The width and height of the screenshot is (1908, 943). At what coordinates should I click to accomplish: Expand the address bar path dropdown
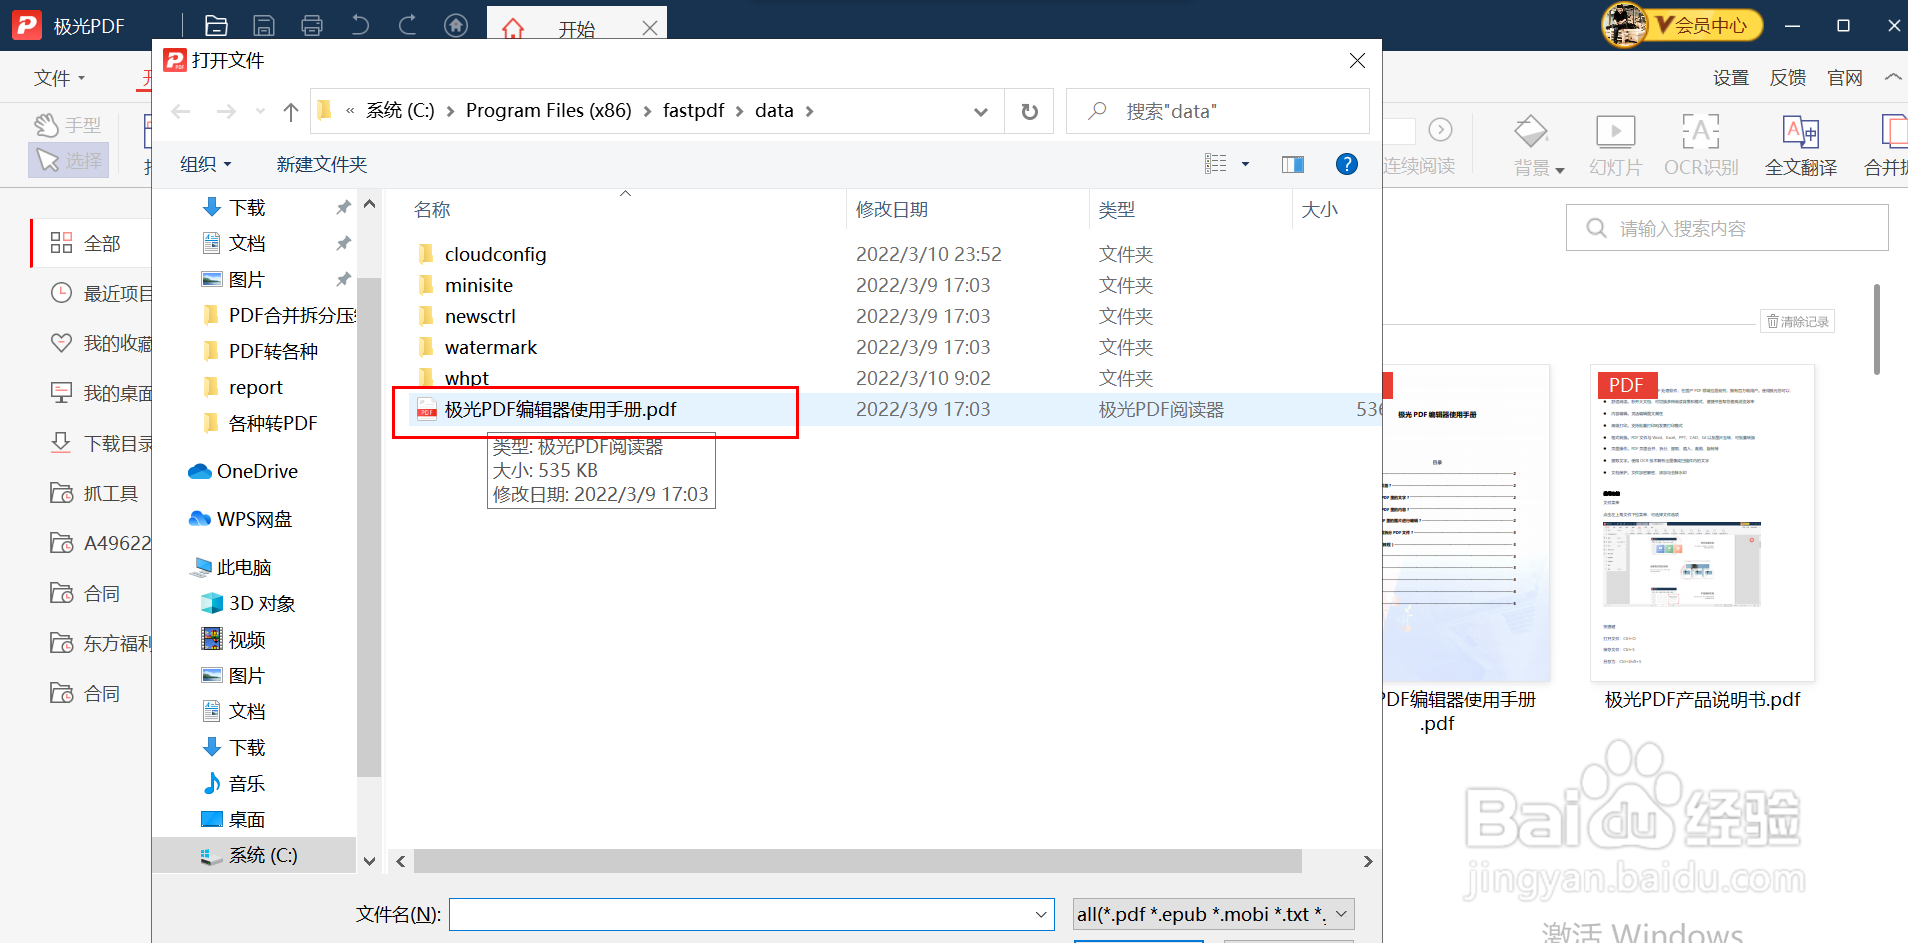(981, 111)
